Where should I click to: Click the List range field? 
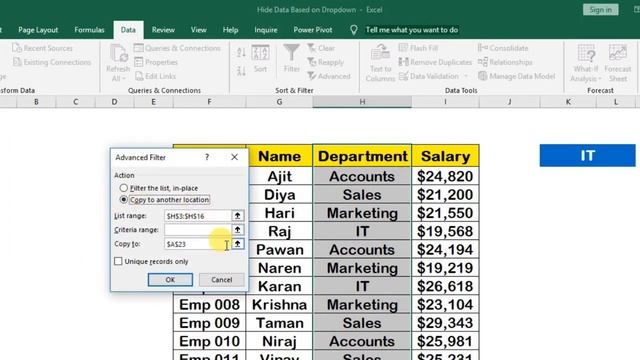[x=198, y=216]
